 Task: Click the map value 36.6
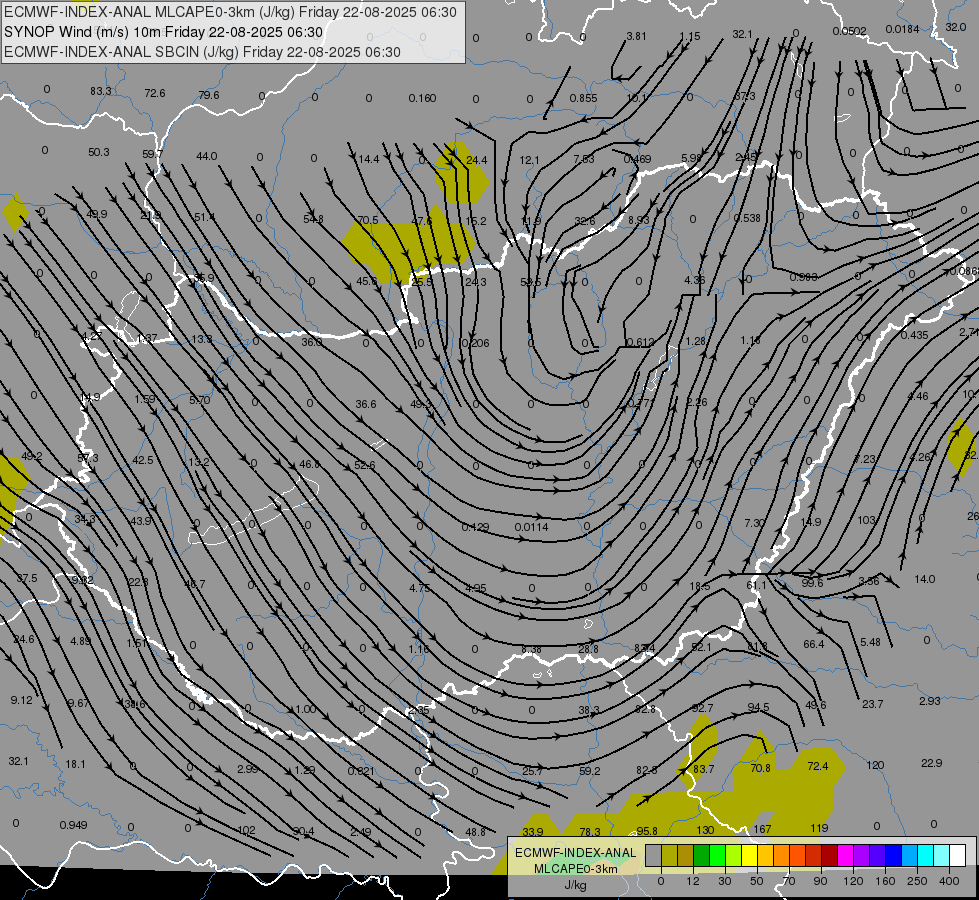tap(366, 404)
